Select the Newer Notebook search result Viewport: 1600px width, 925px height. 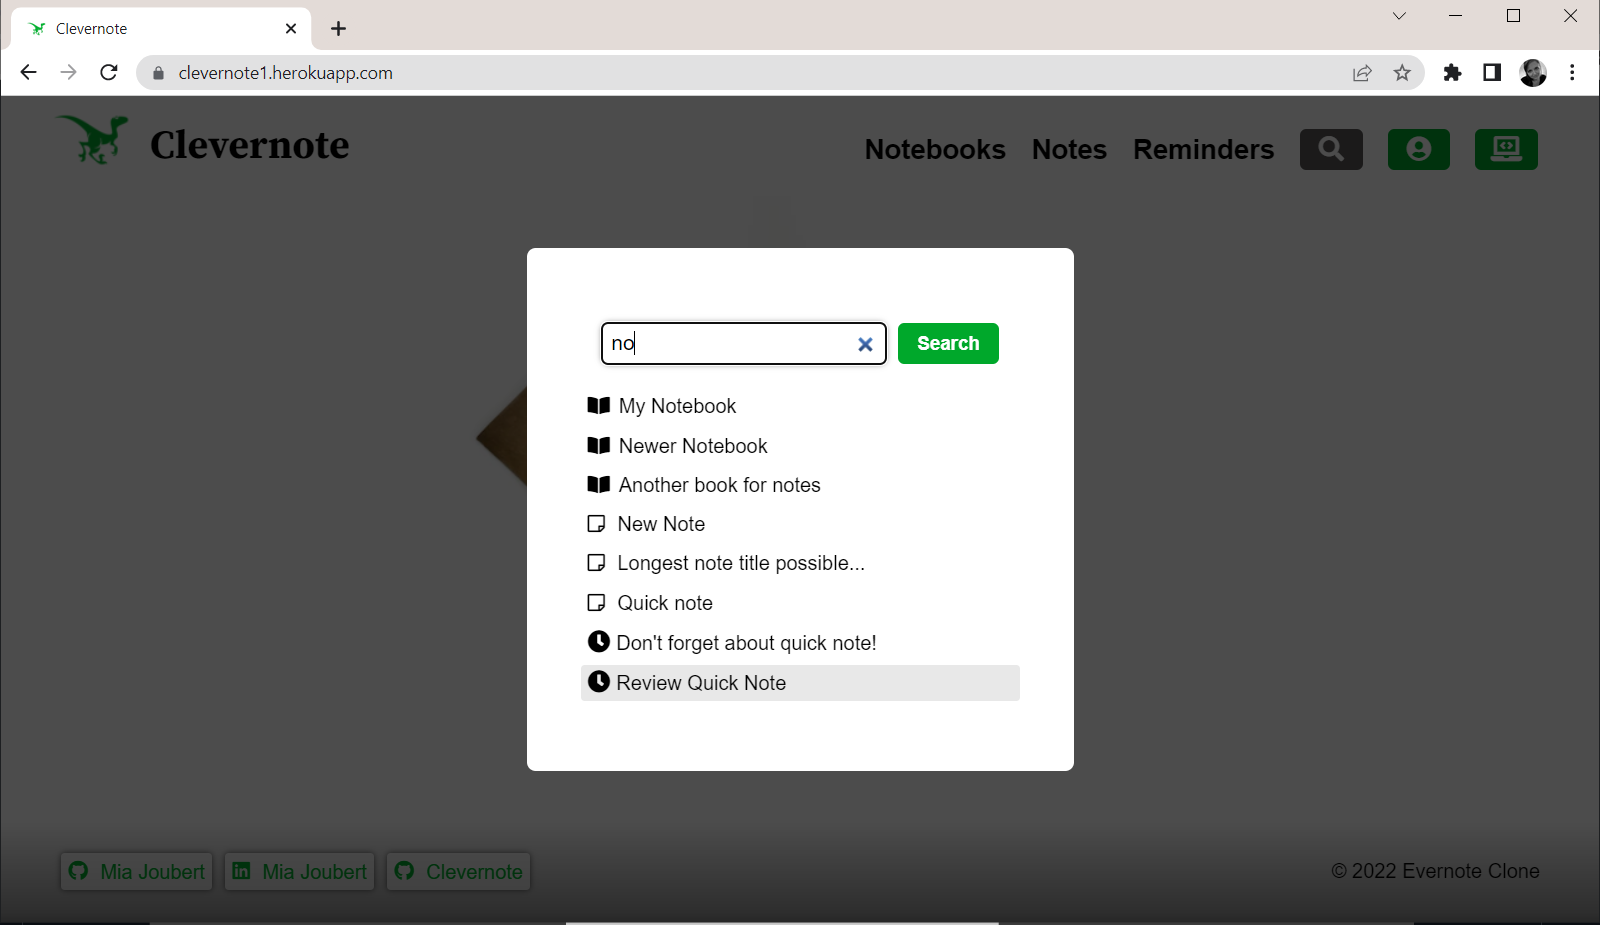pos(800,445)
